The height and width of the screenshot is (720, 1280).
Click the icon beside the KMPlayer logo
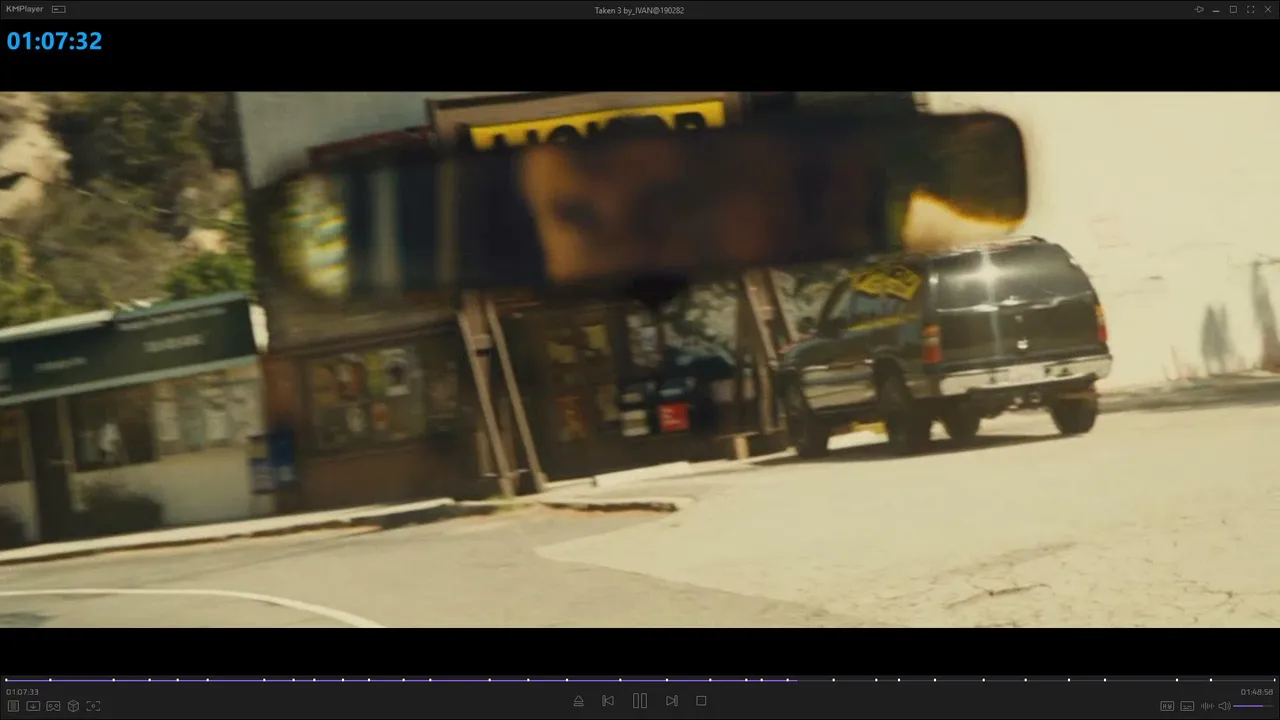(x=58, y=10)
